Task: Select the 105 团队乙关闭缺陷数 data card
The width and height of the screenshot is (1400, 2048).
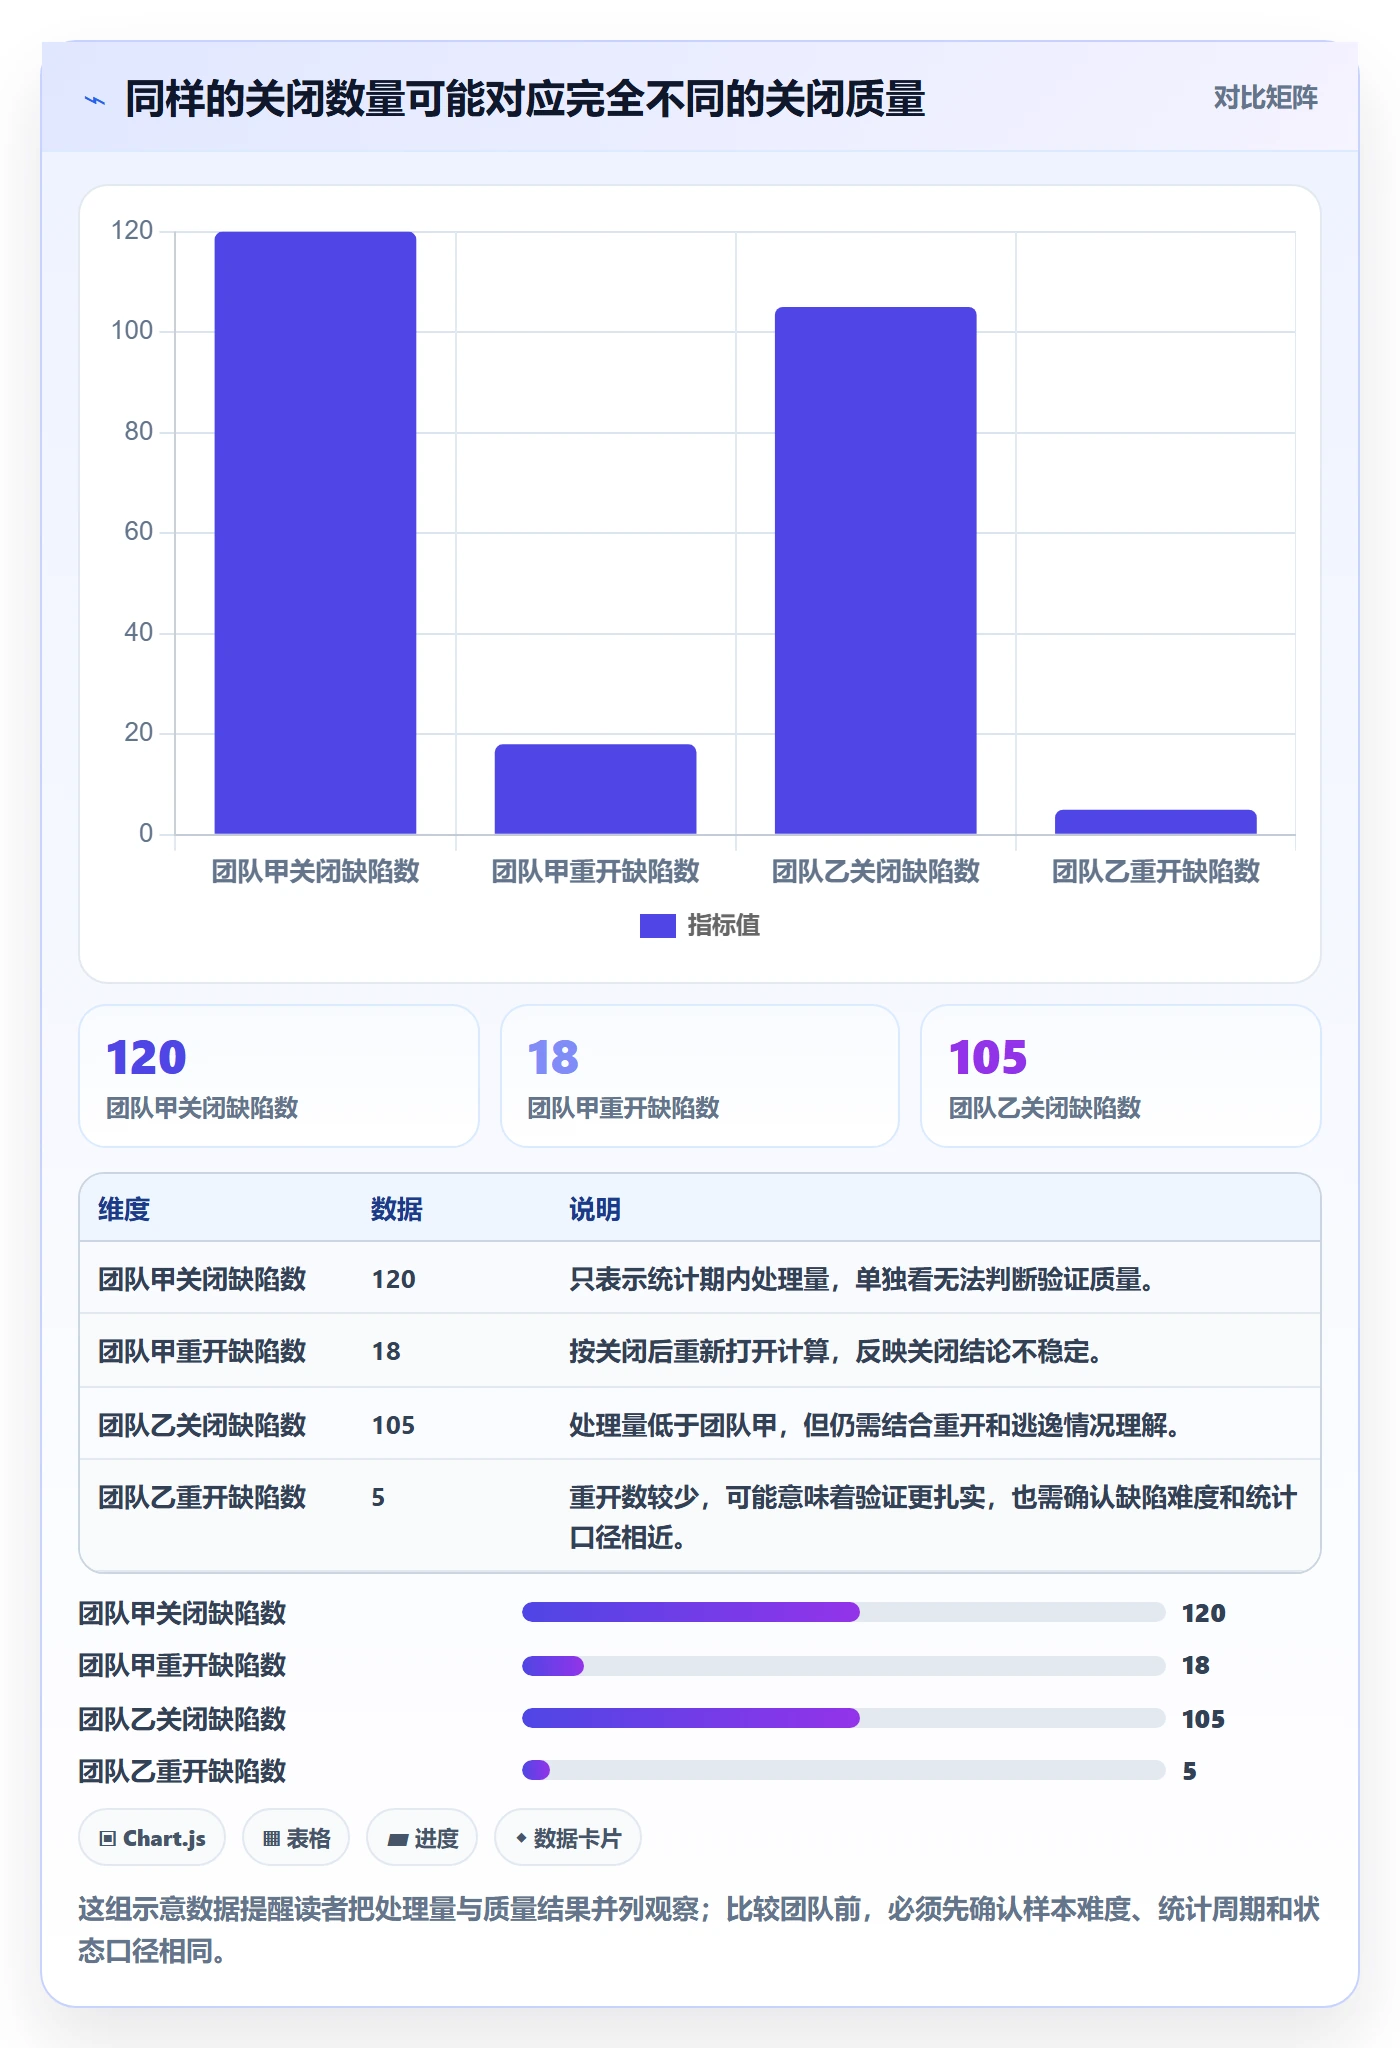Action: point(1120,1076)
